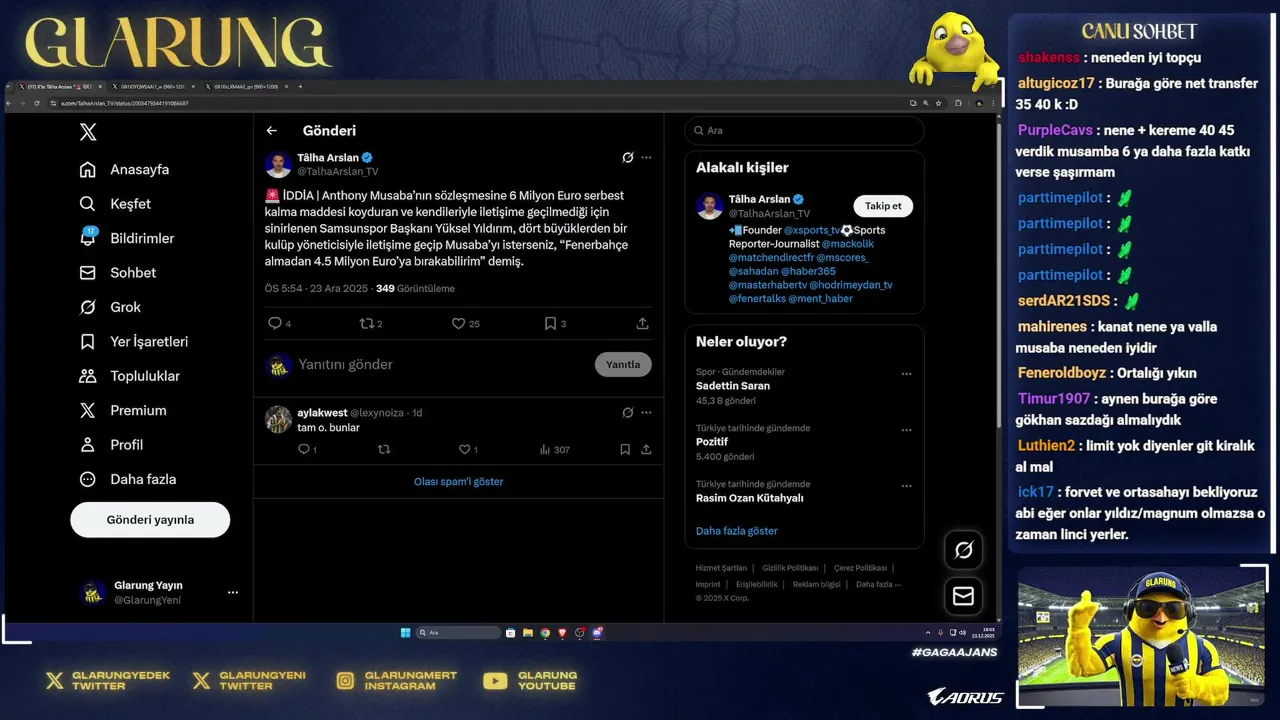Viewport: 1280px width, 720px height.
Task: Open Hizmet Şartları footer link
Action: [x=721, y=568]
